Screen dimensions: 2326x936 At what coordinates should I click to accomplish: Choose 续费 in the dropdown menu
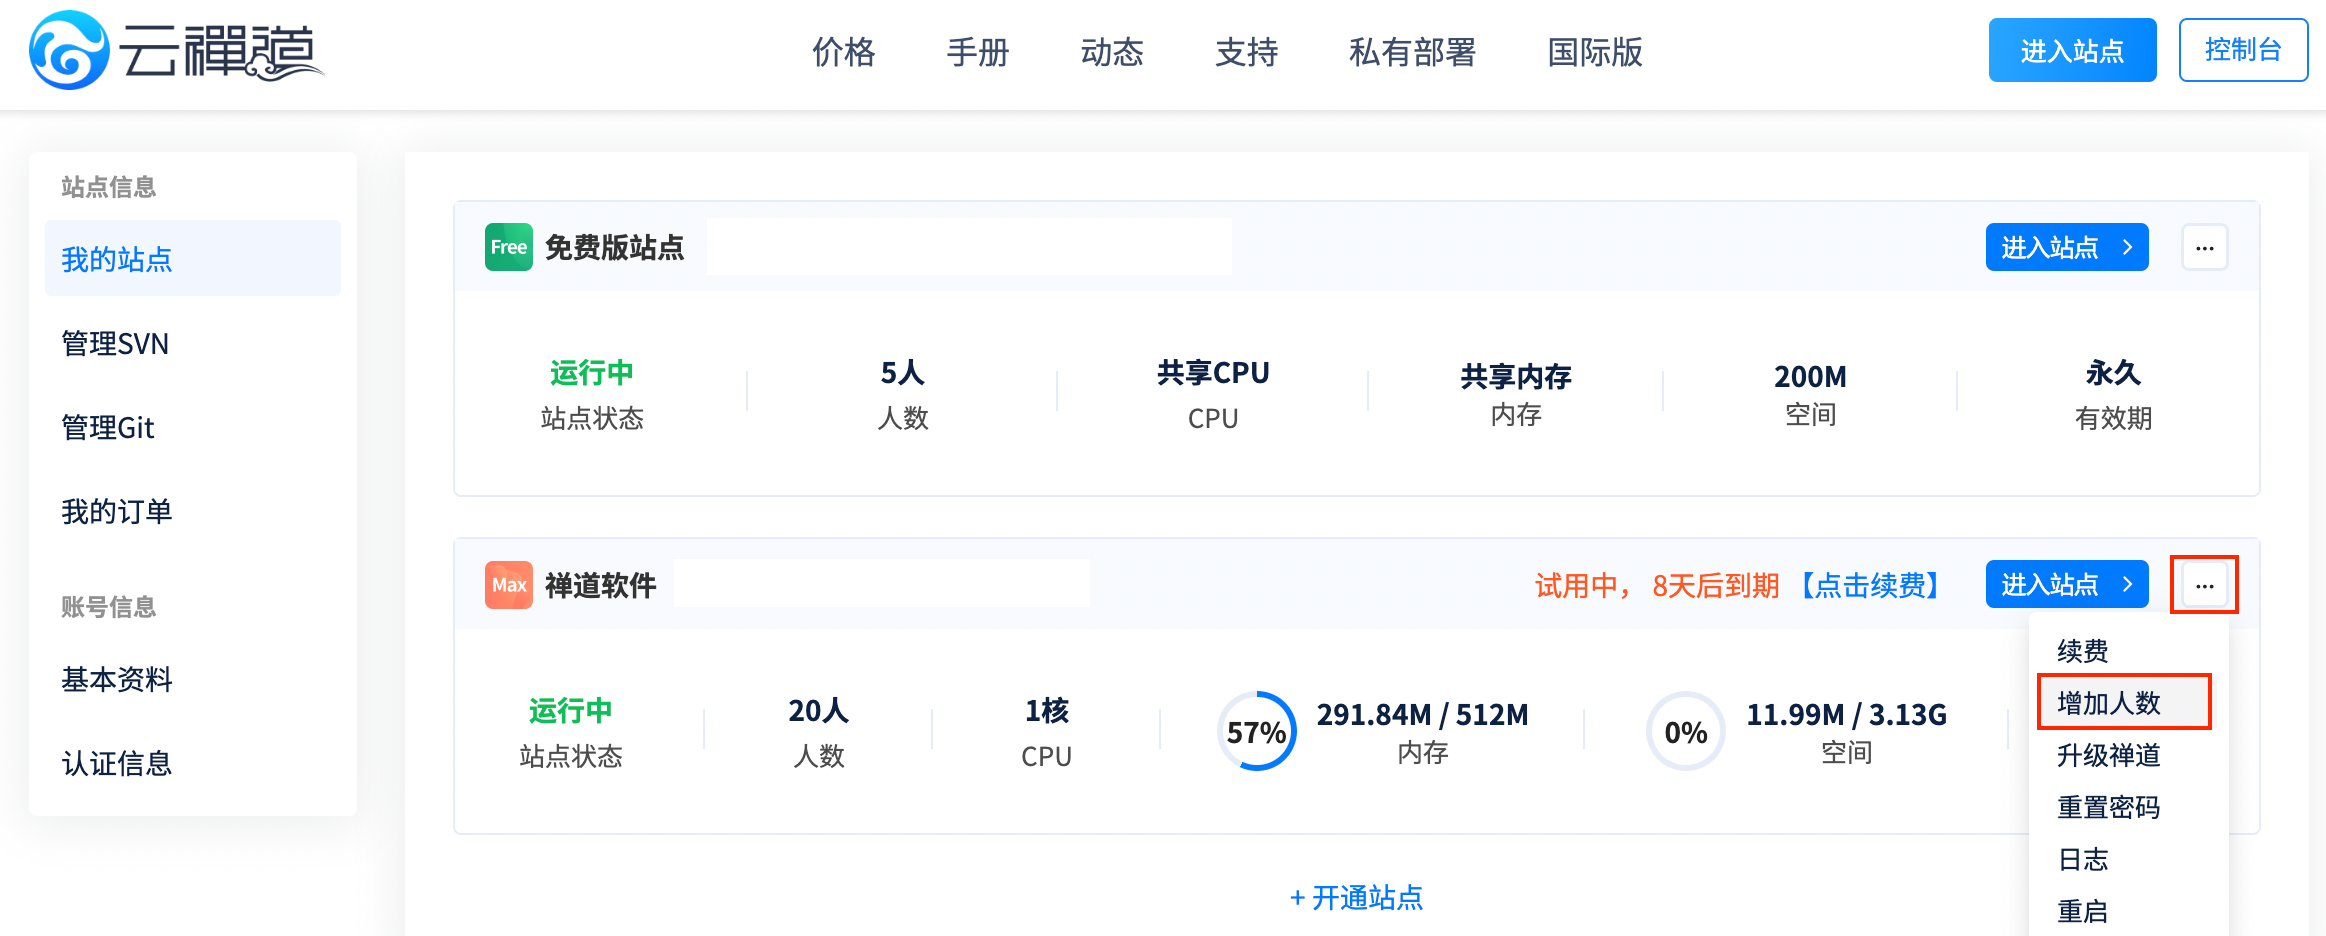[2083, 651]
